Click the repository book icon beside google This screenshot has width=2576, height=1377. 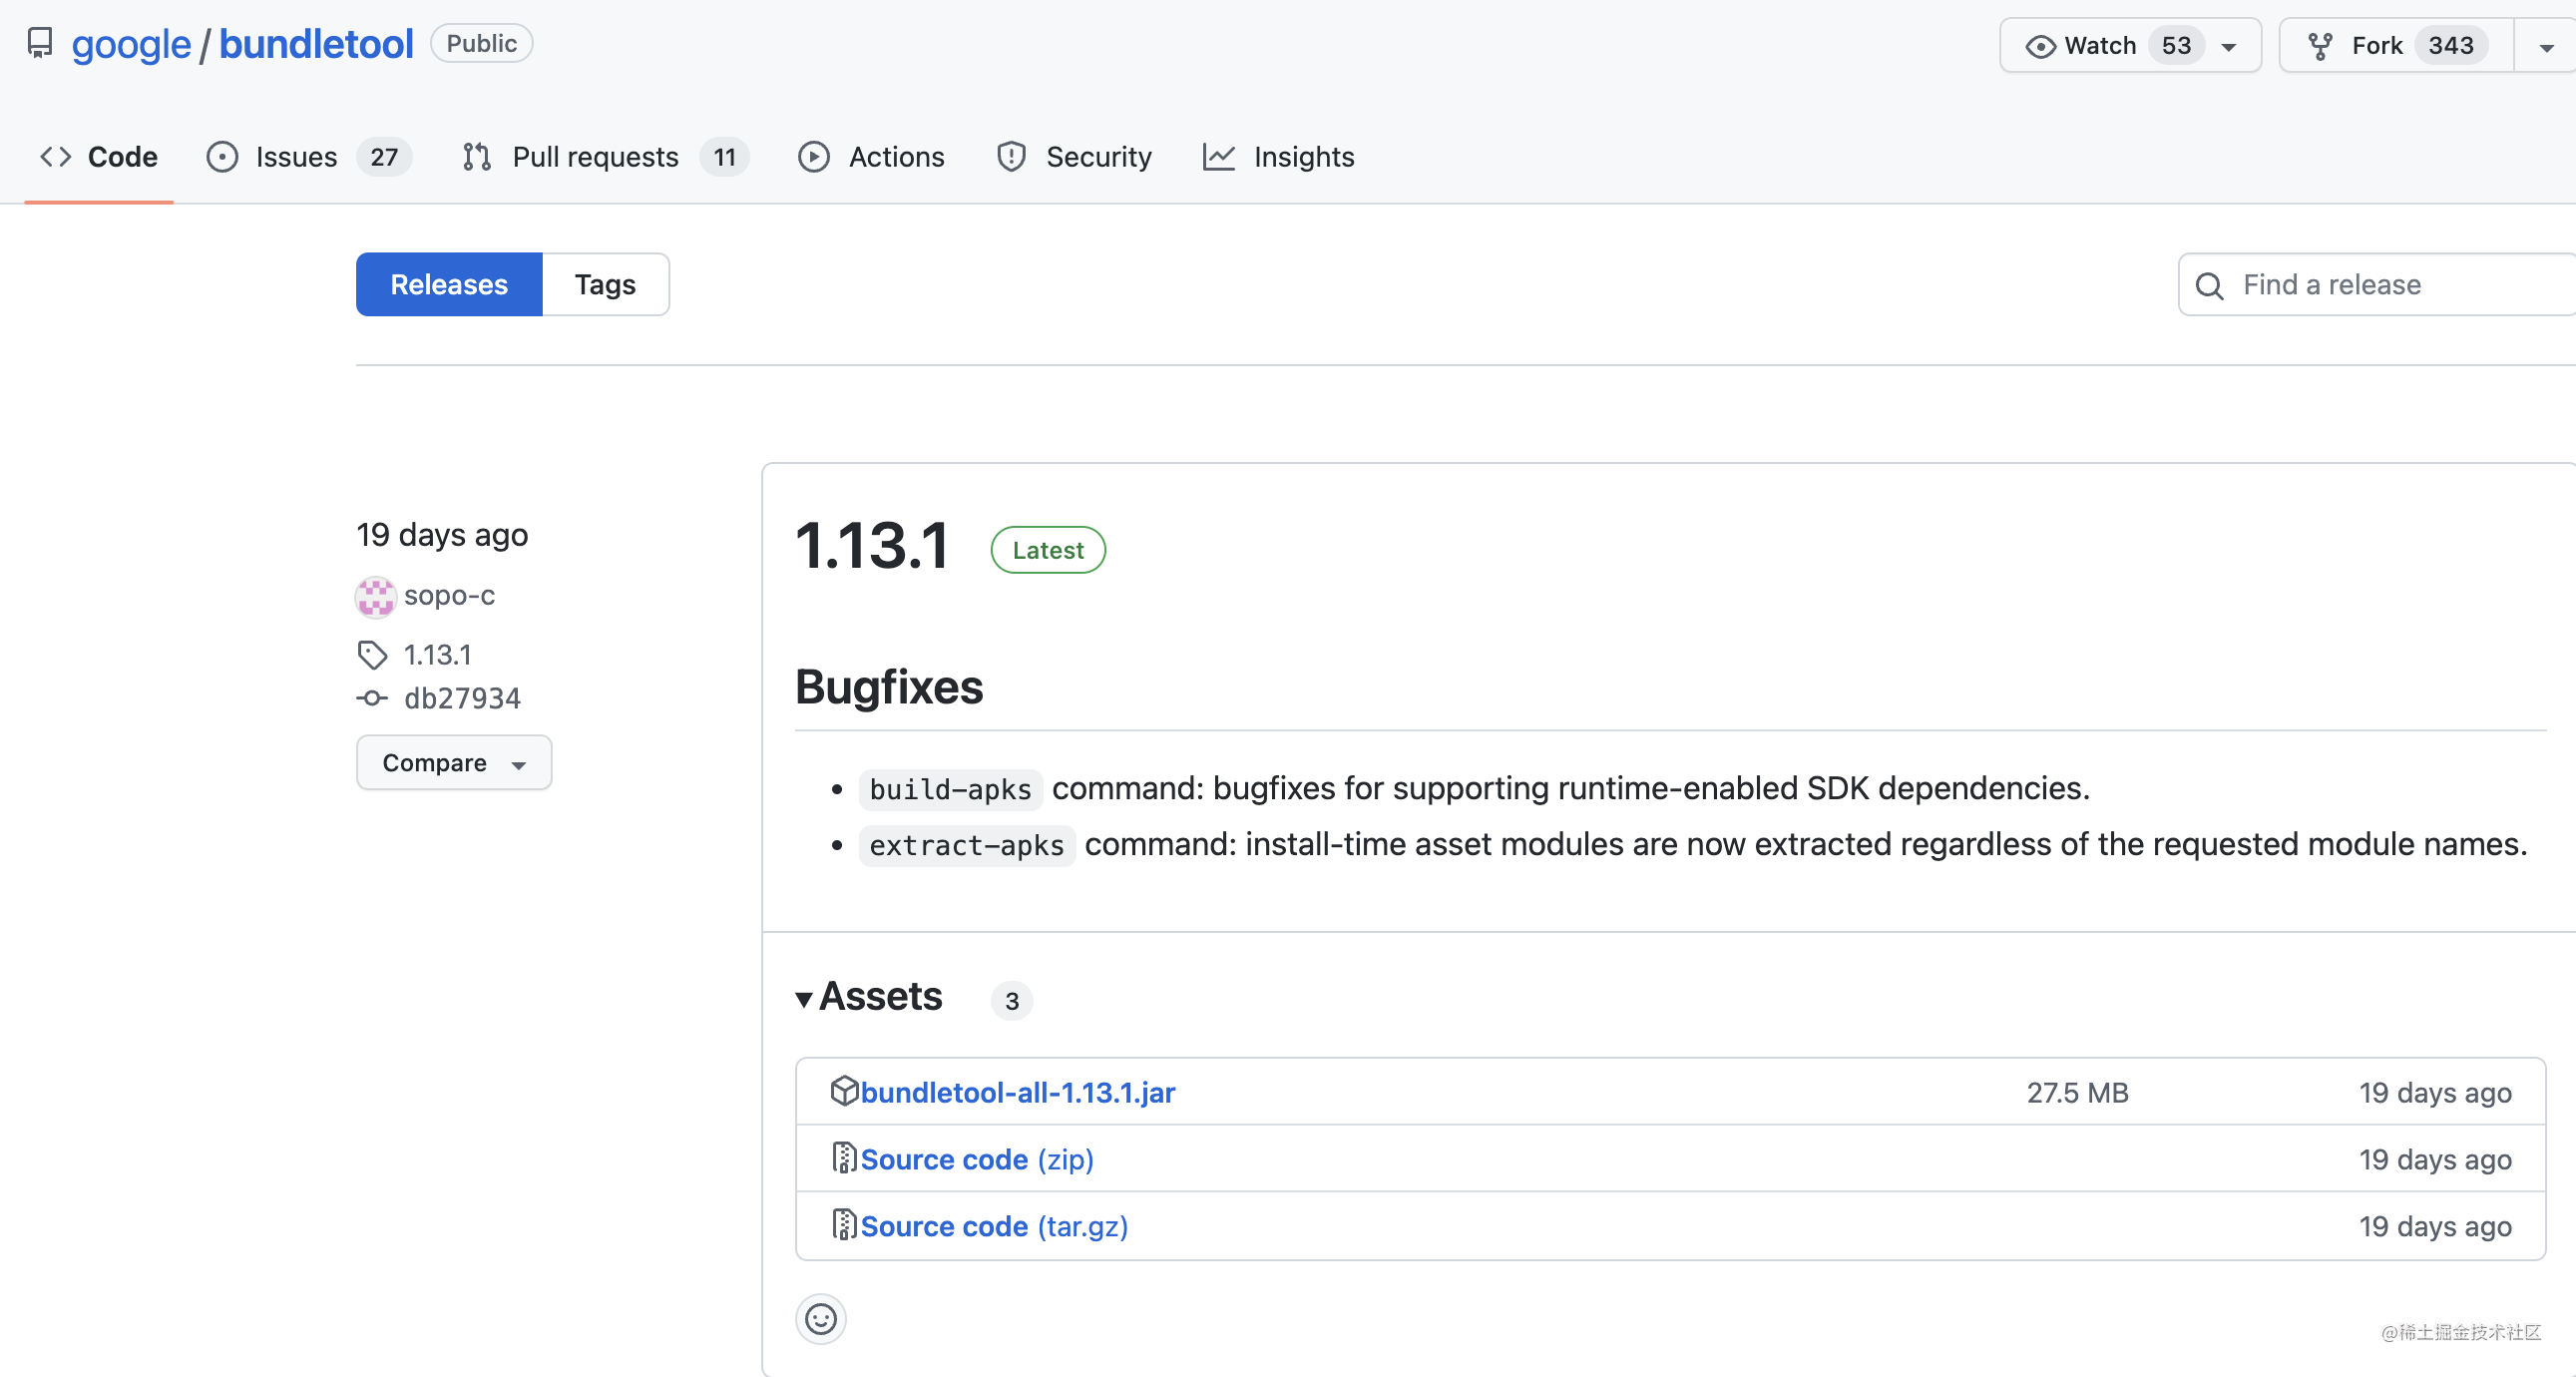tap(40, 43)
